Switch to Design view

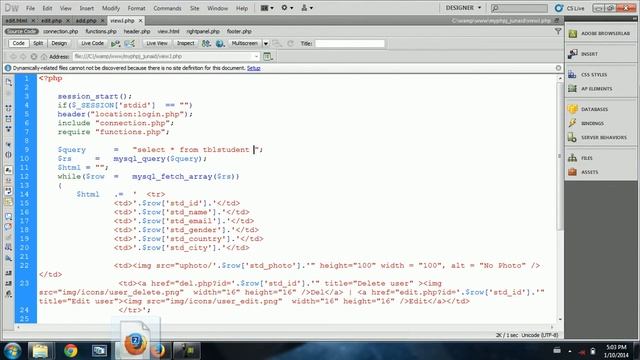pos(59,43)
